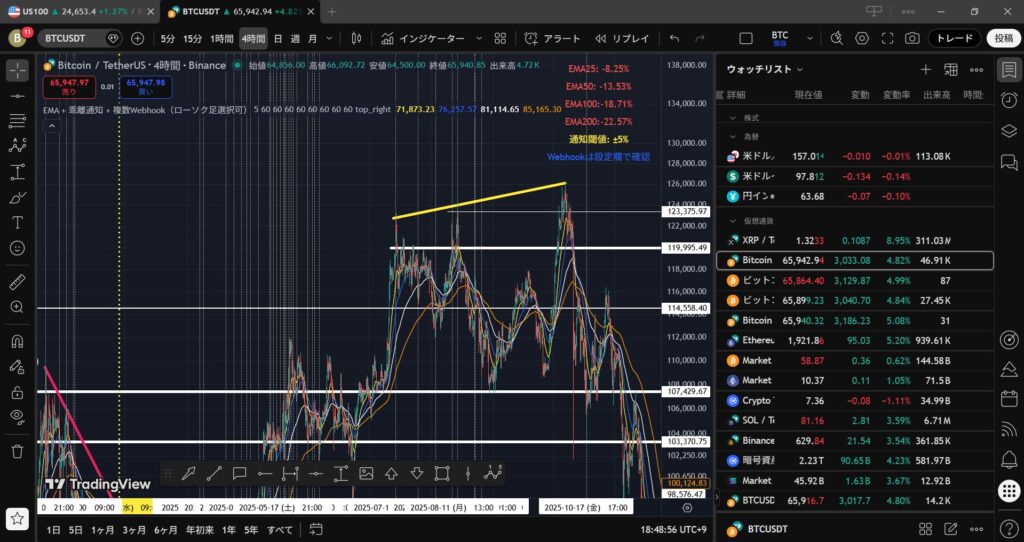Select the Text drawing tool
Viewport: 1024px width, 542px height.
tap(17, 222)
